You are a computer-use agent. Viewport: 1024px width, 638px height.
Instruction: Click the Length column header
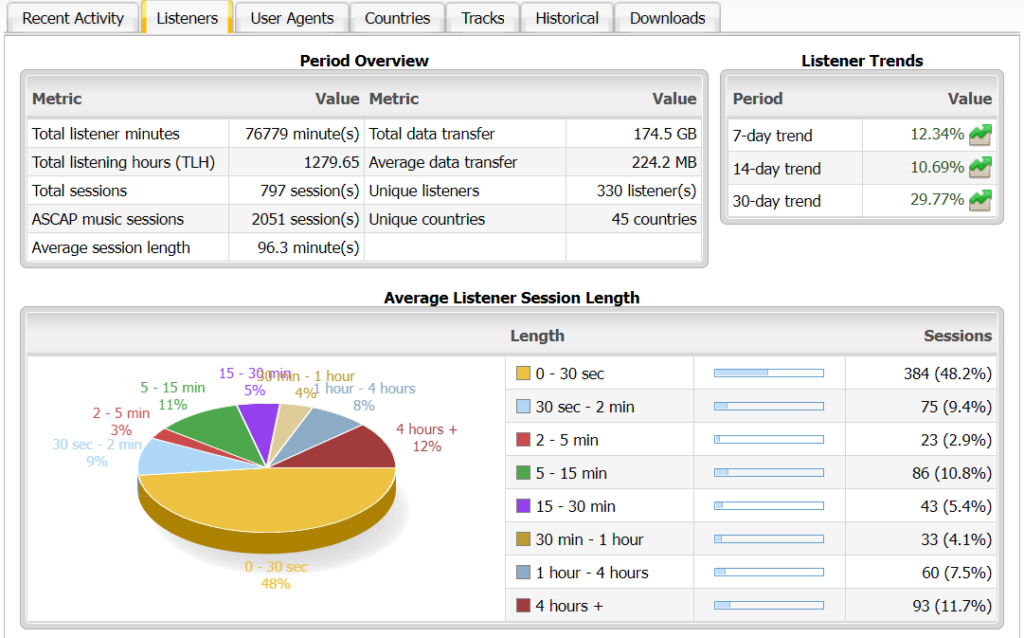tap(537, 336)
